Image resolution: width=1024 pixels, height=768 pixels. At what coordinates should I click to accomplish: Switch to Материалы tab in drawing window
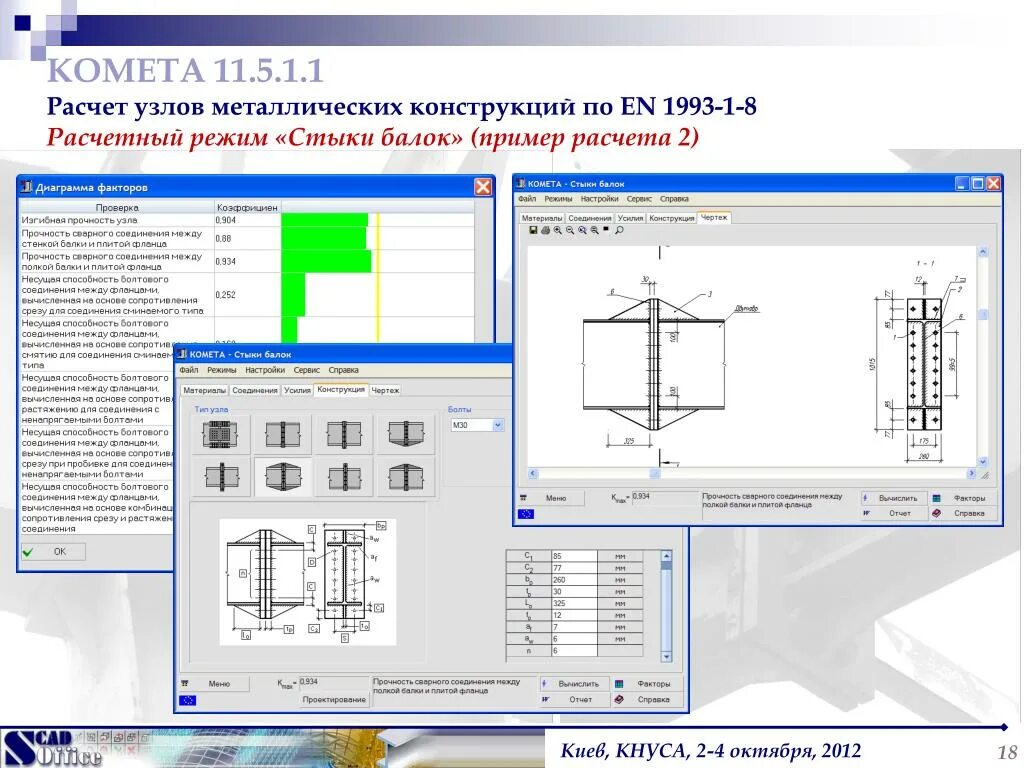(x=542, y=218)
